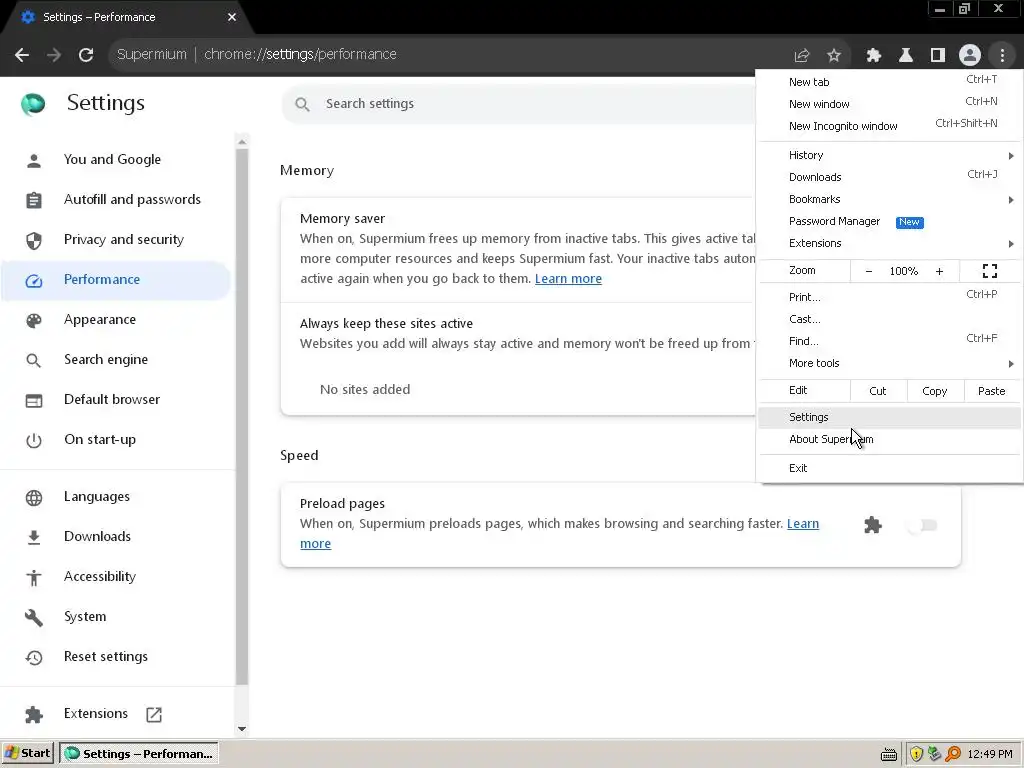
Task: Expand the History submenu
Action: point(889,155)
